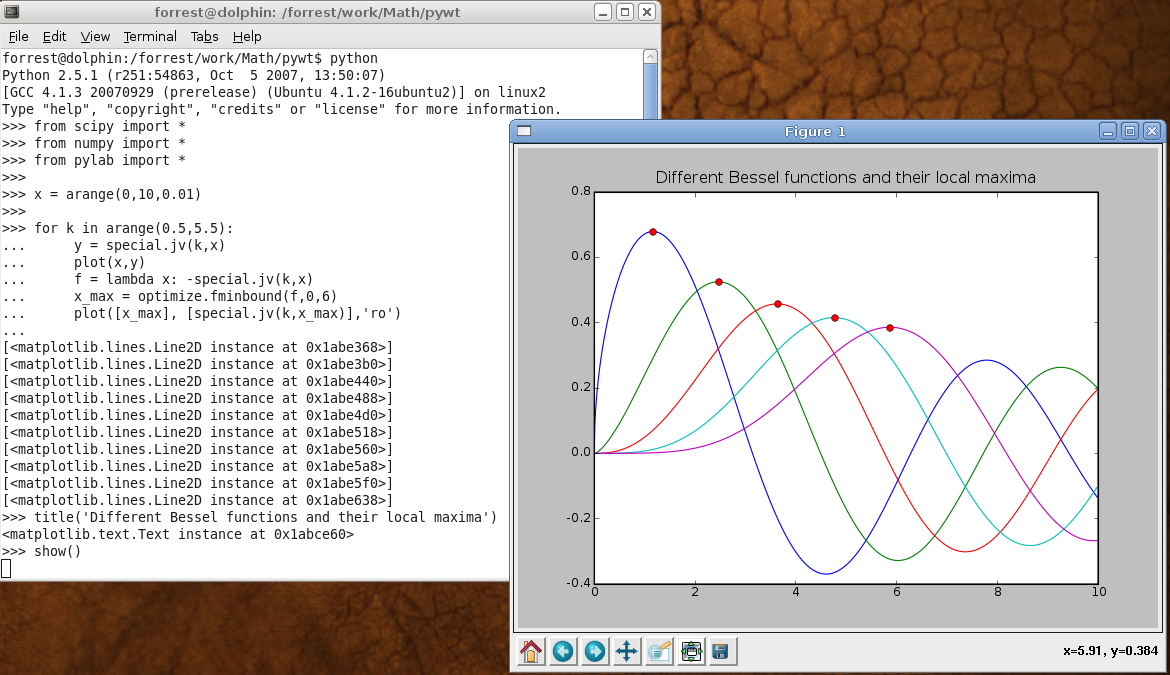Click the plot title 'Different Bessel functions and their local maxima'
The image size is (1170, 675).
point(845,178)
